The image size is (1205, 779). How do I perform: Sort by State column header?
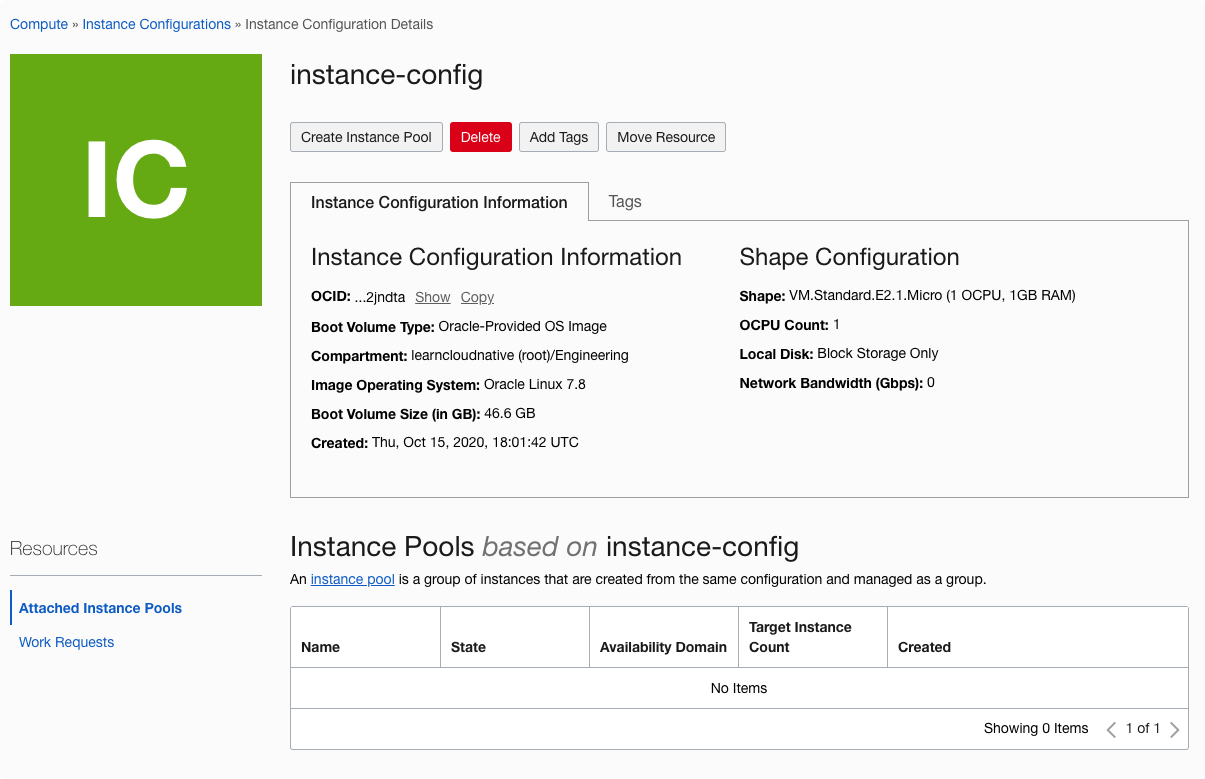468,647
